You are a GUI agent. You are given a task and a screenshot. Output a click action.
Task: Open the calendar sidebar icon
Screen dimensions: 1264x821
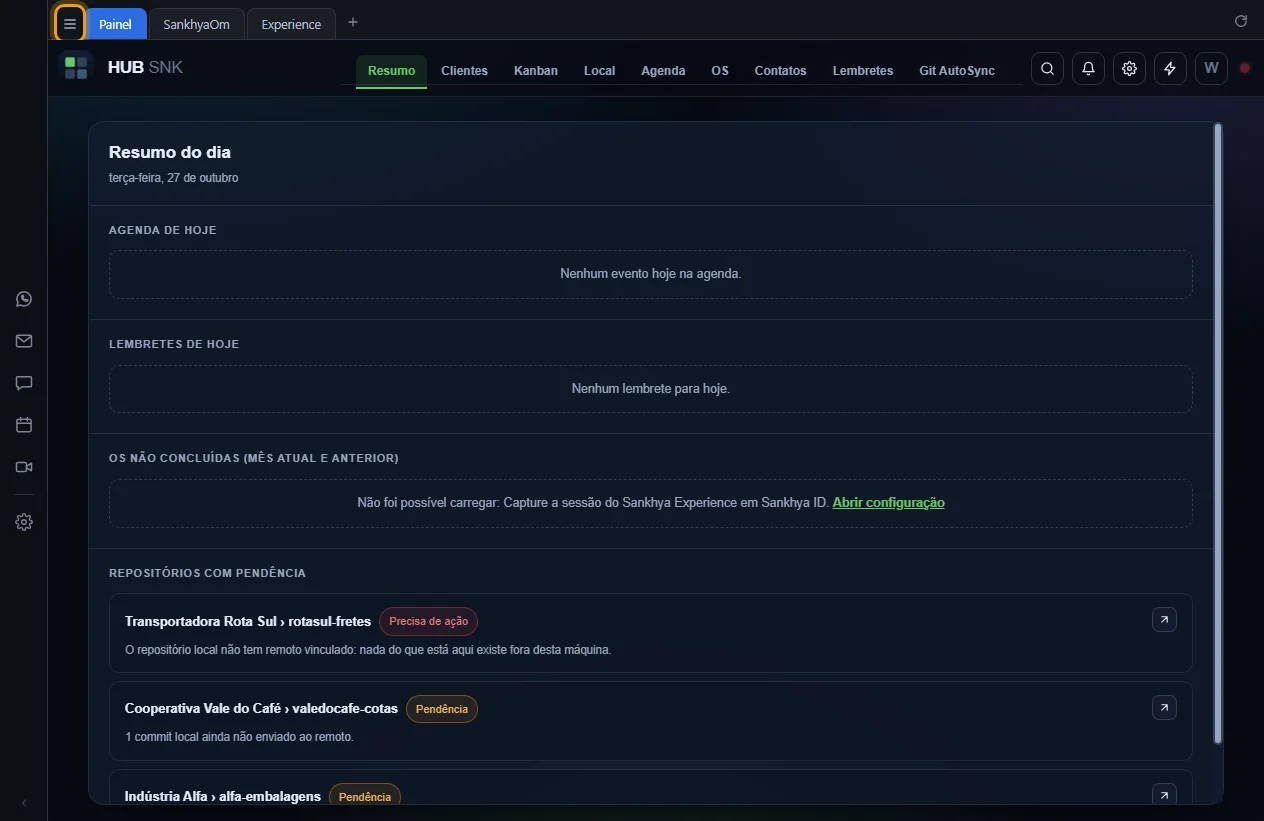click(x=24, y=425)
